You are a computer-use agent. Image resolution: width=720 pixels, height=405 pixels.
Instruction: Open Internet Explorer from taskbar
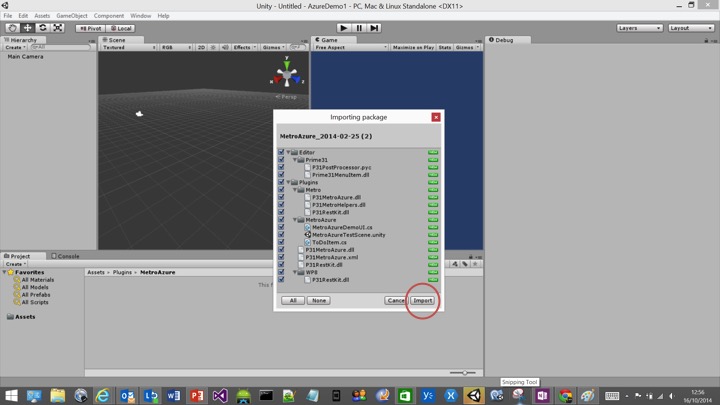(x=102, y=395)
